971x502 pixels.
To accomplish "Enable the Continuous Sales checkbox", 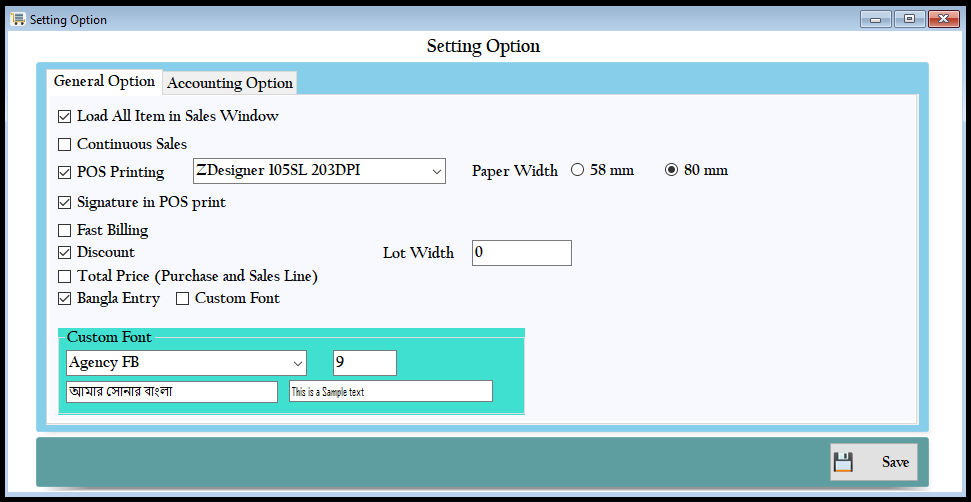I will (65, 145).
